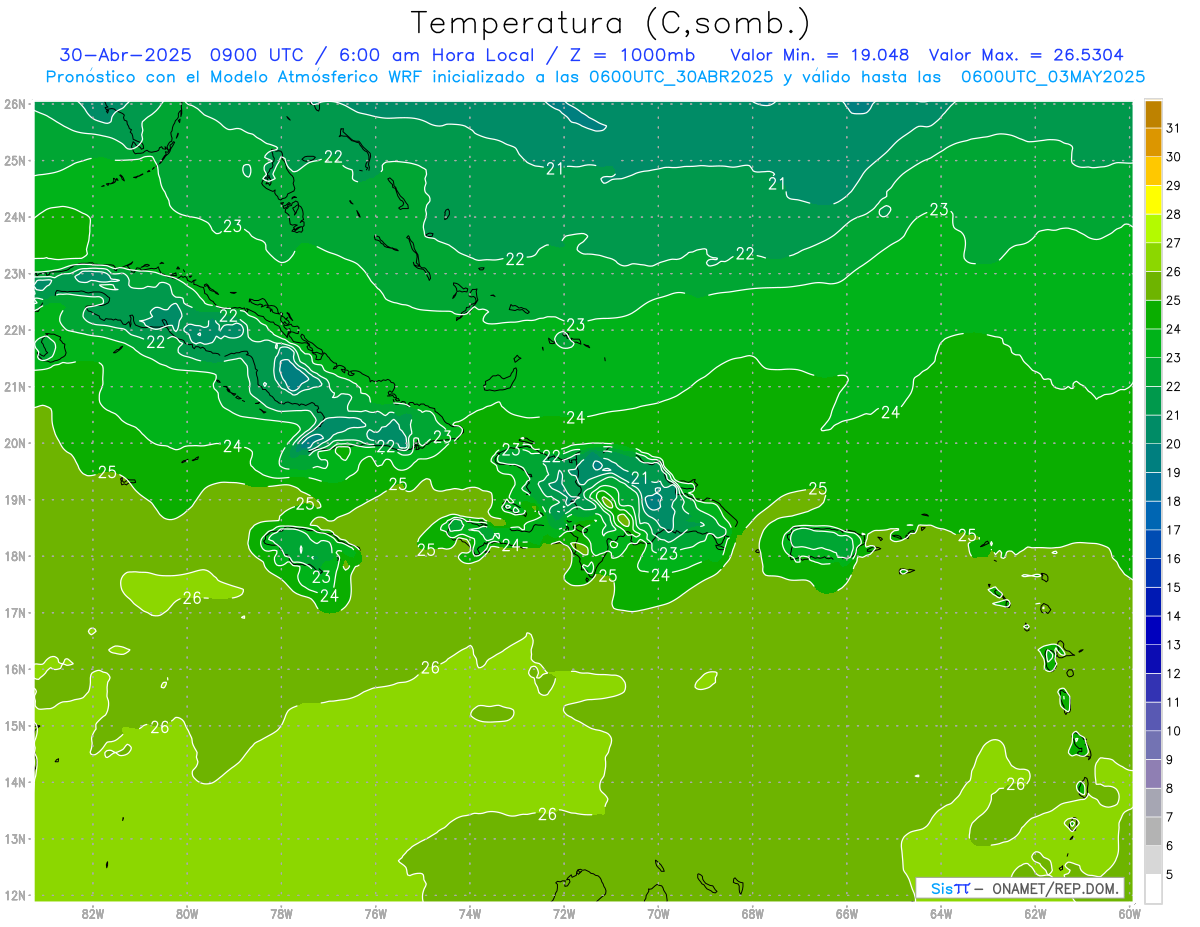Viewport: 1200px width, 927px height.
Task: Click the "16N" latitude axis label
Action: 15,669
